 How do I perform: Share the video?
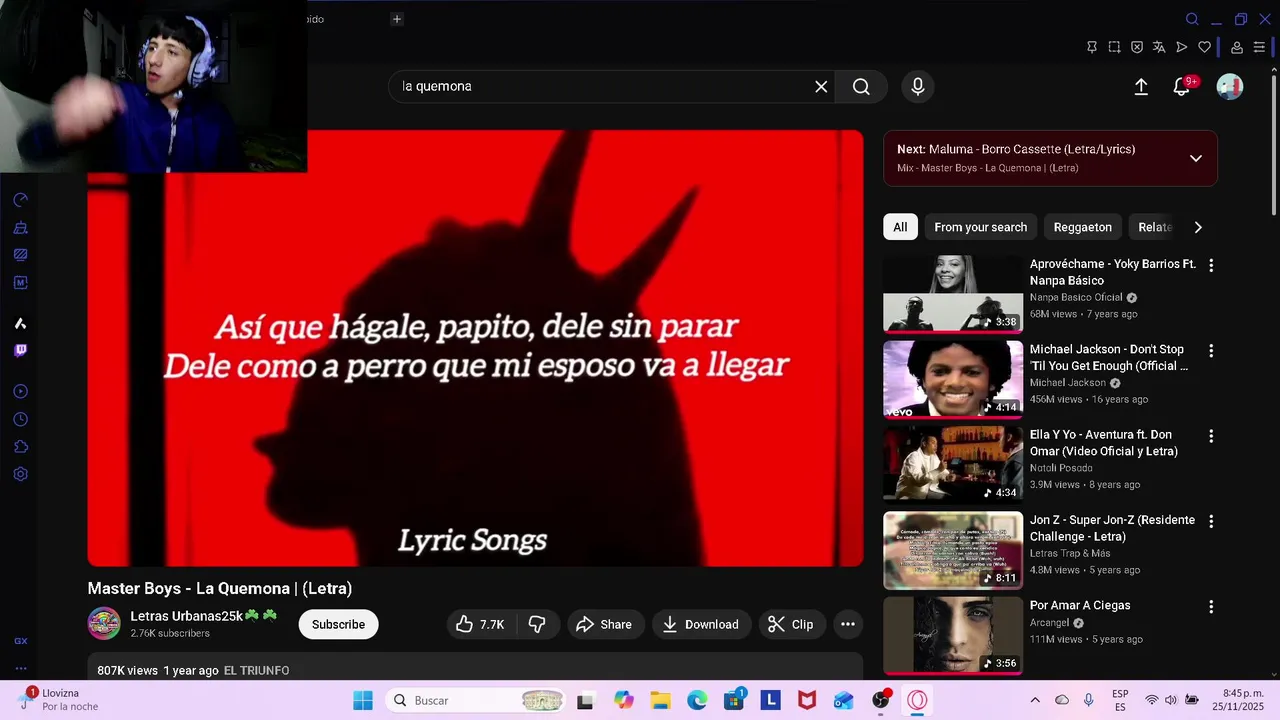pyautogui.click(x=605, y=624)
